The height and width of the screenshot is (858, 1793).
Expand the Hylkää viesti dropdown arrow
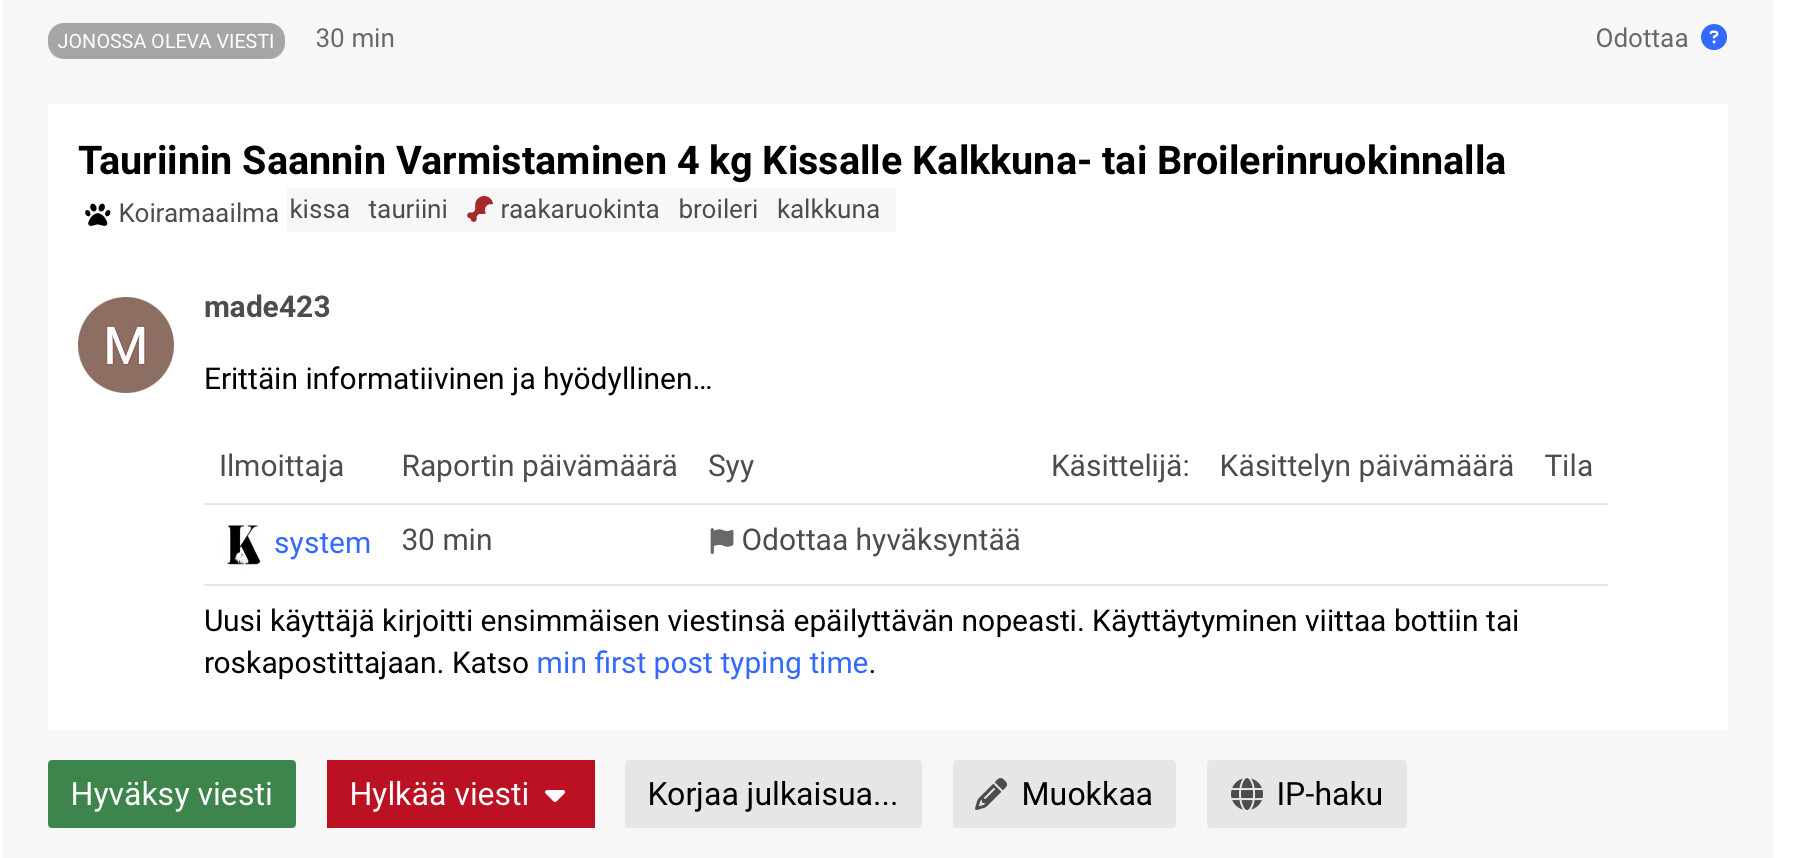tap(556, 795)
